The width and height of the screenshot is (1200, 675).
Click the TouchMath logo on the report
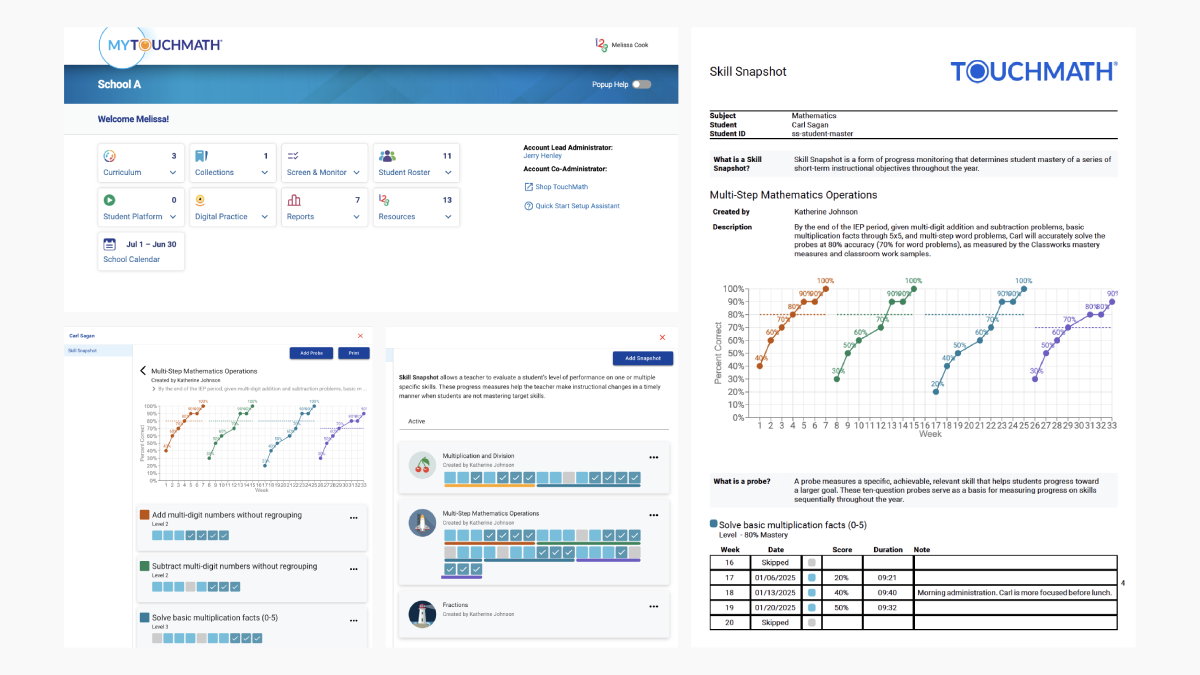click(1034, 71)
